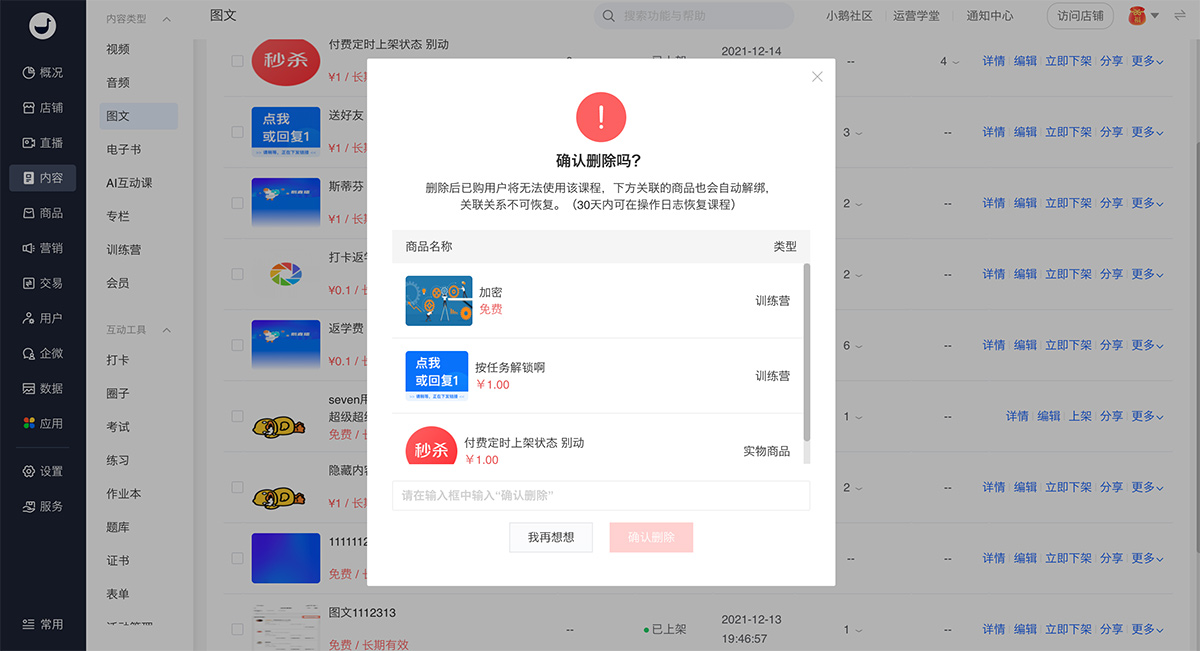Expand 更多 dropdown in the first row
This screenshot has height=651, width=1200.
[x=1147, y=61]
